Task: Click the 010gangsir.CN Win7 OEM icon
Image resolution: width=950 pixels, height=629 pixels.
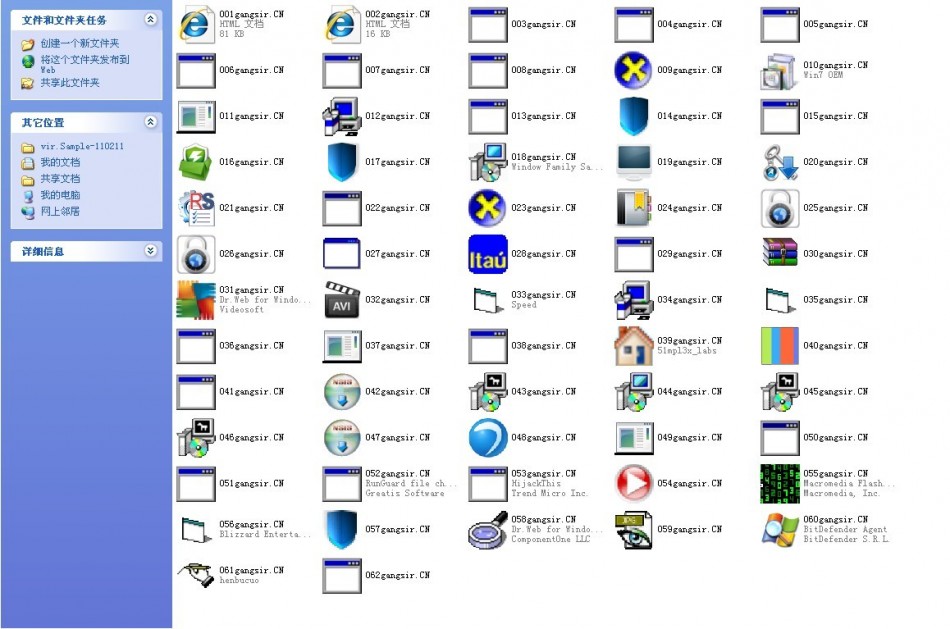Action: click(780, 70)
